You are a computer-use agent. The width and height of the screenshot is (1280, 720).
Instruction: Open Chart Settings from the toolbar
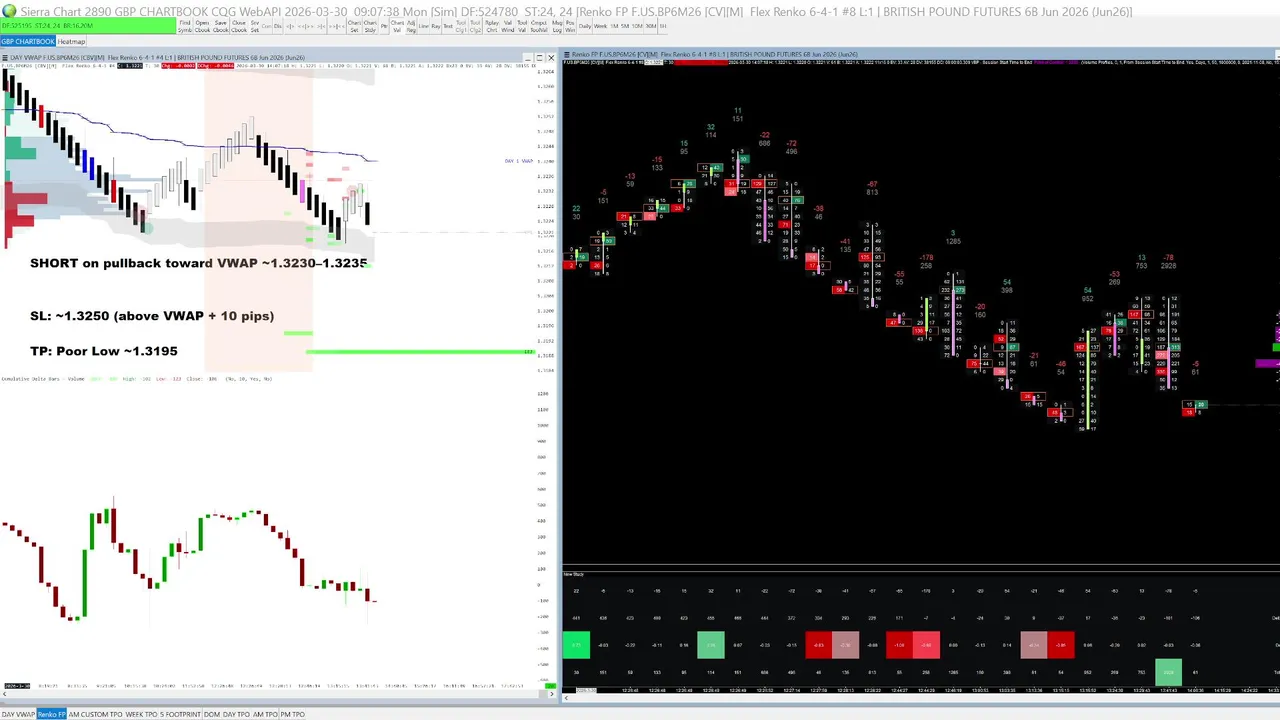354,26
